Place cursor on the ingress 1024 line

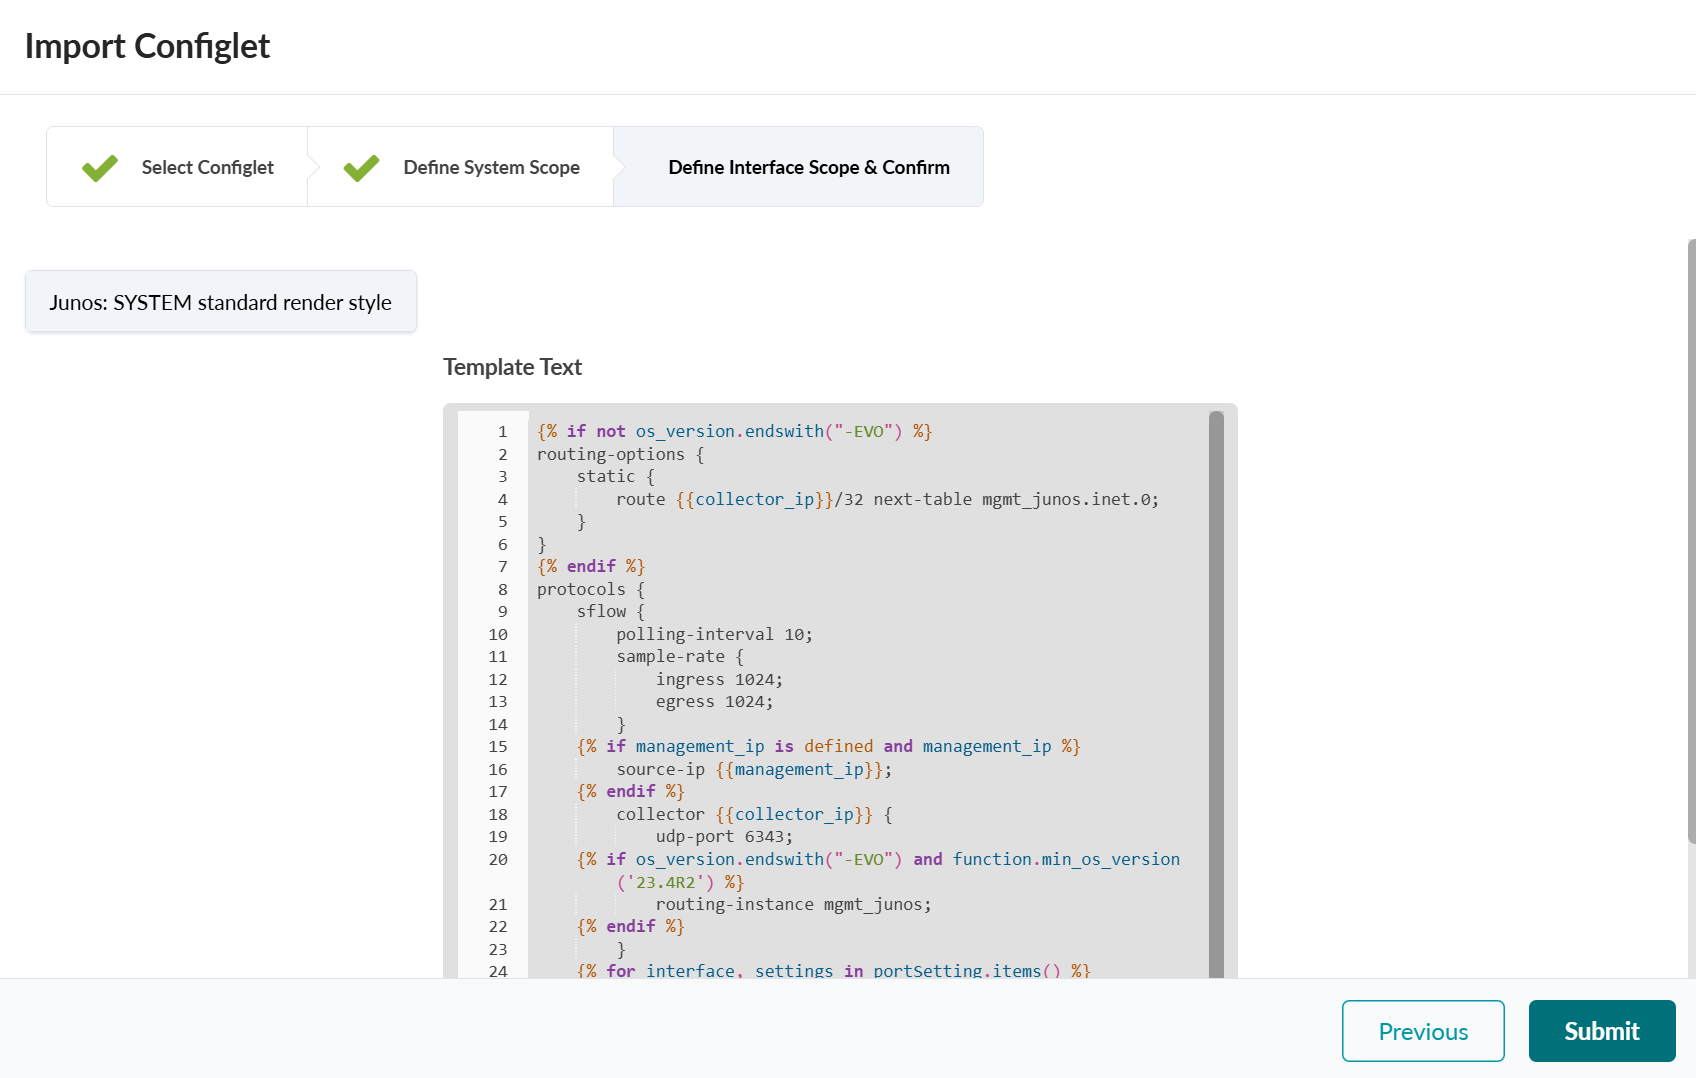719,680
